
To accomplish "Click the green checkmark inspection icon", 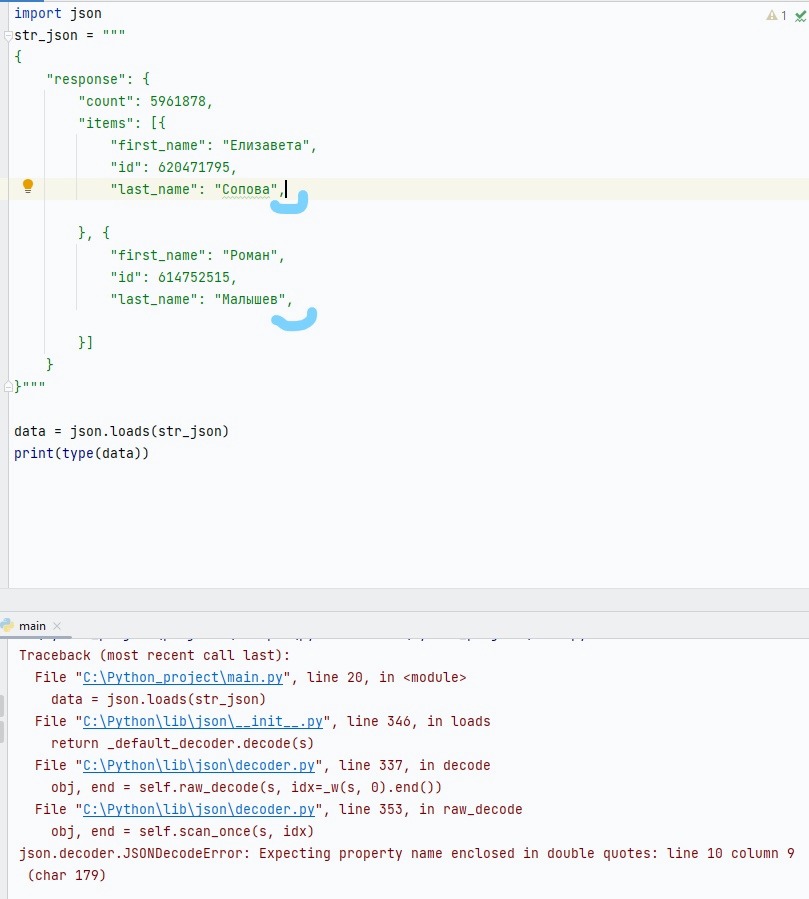I will click(x=800, y=16).
